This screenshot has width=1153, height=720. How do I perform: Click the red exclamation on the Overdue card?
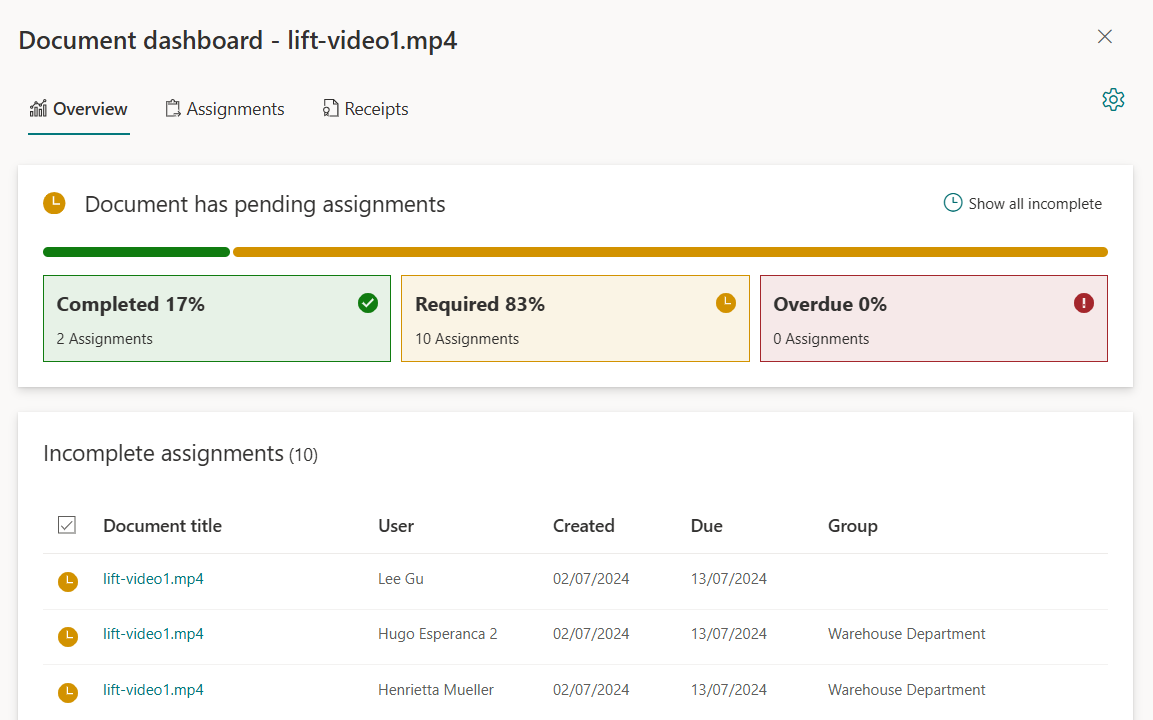point(1083,302)
